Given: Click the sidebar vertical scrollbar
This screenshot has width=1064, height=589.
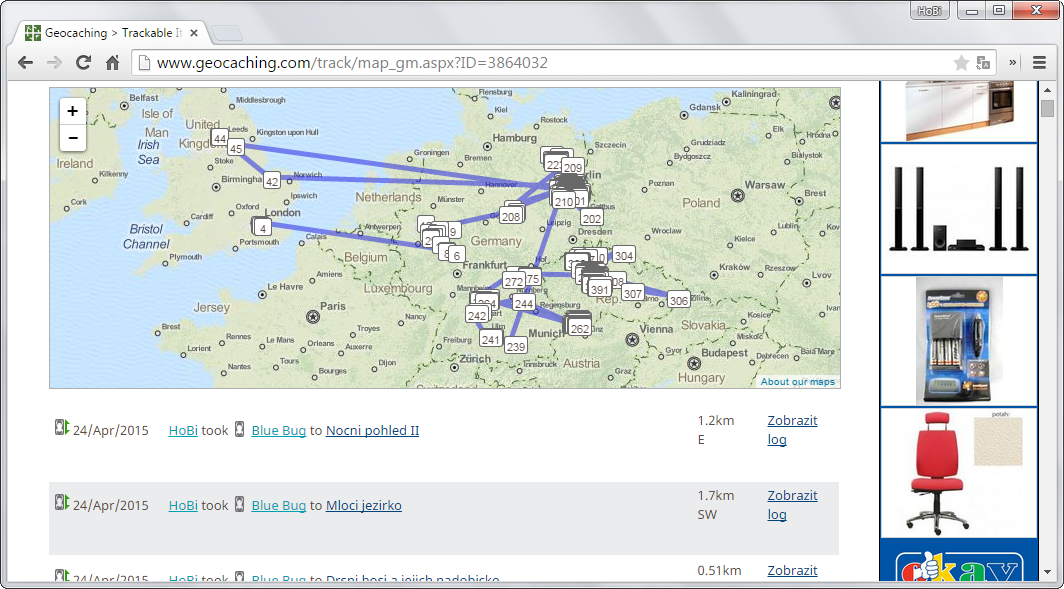Looking at the screenshot, I should tap(1048, 108).
